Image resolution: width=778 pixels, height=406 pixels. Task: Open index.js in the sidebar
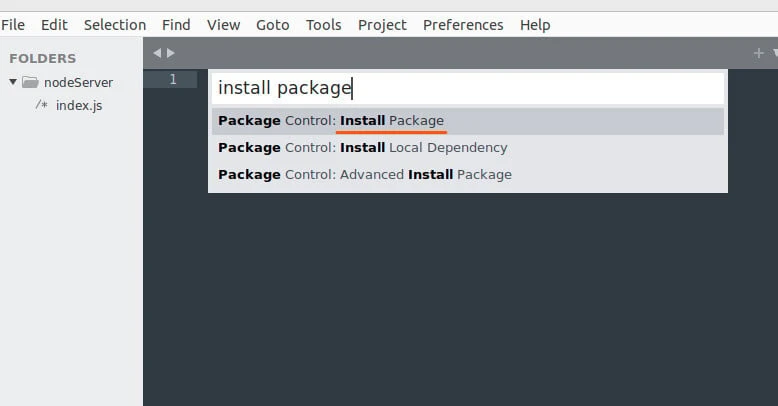point(79,105)
